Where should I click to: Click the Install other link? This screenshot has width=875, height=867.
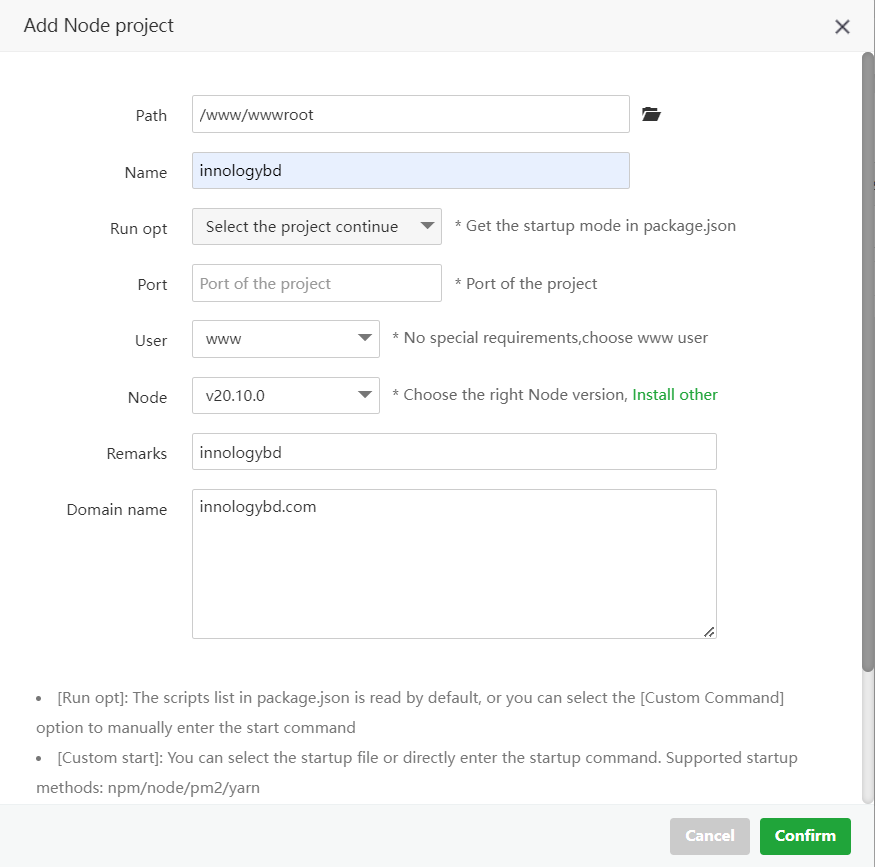(675, 395)
